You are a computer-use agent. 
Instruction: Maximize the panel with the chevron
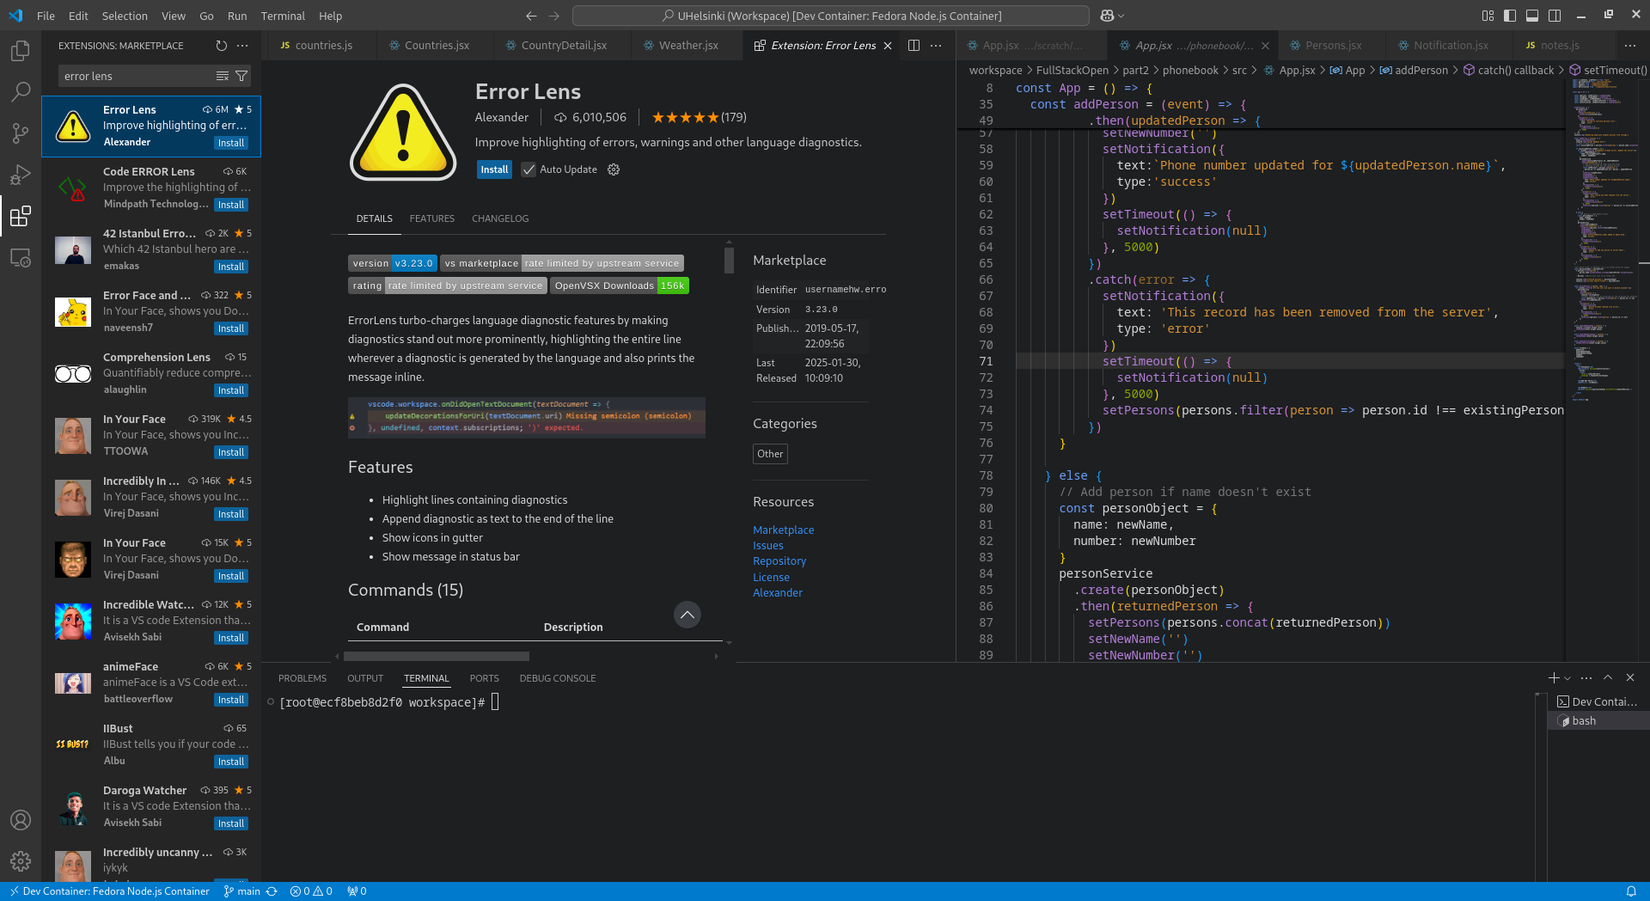point(1607,677)
